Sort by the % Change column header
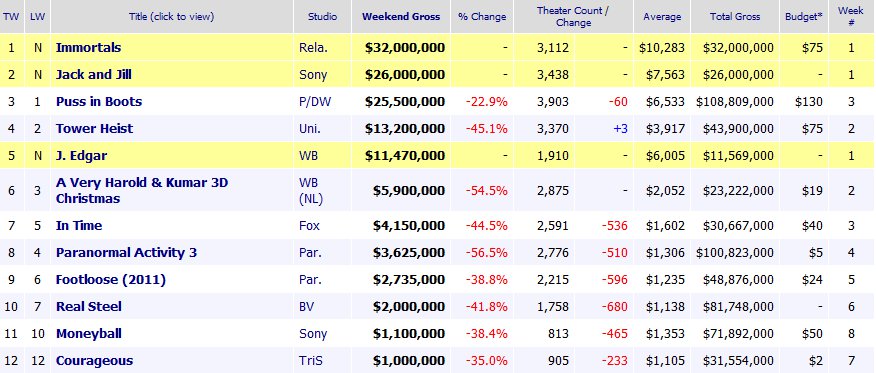The width and height of the screenshot is (876, 373). (482, 17)
